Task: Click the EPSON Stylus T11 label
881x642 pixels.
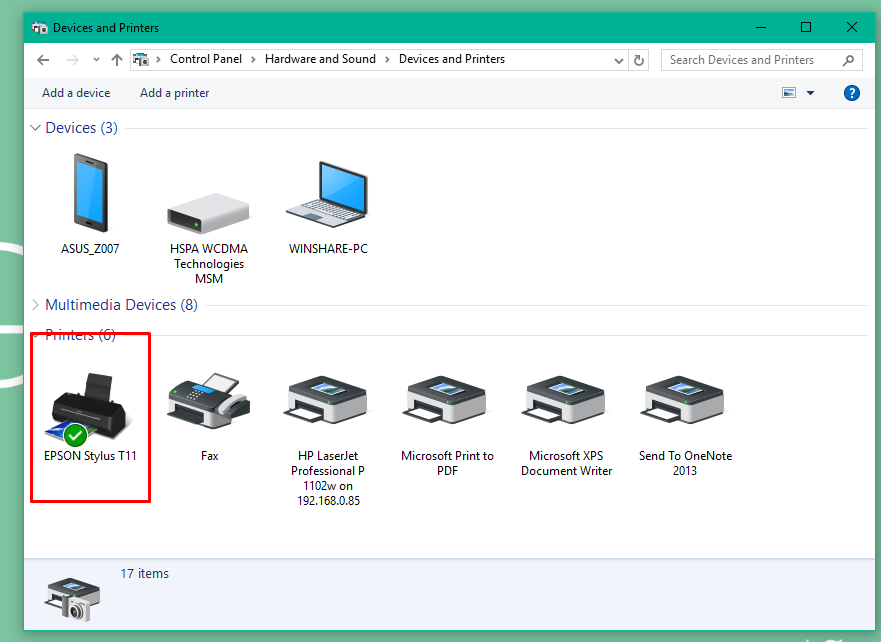Action: 90,456
